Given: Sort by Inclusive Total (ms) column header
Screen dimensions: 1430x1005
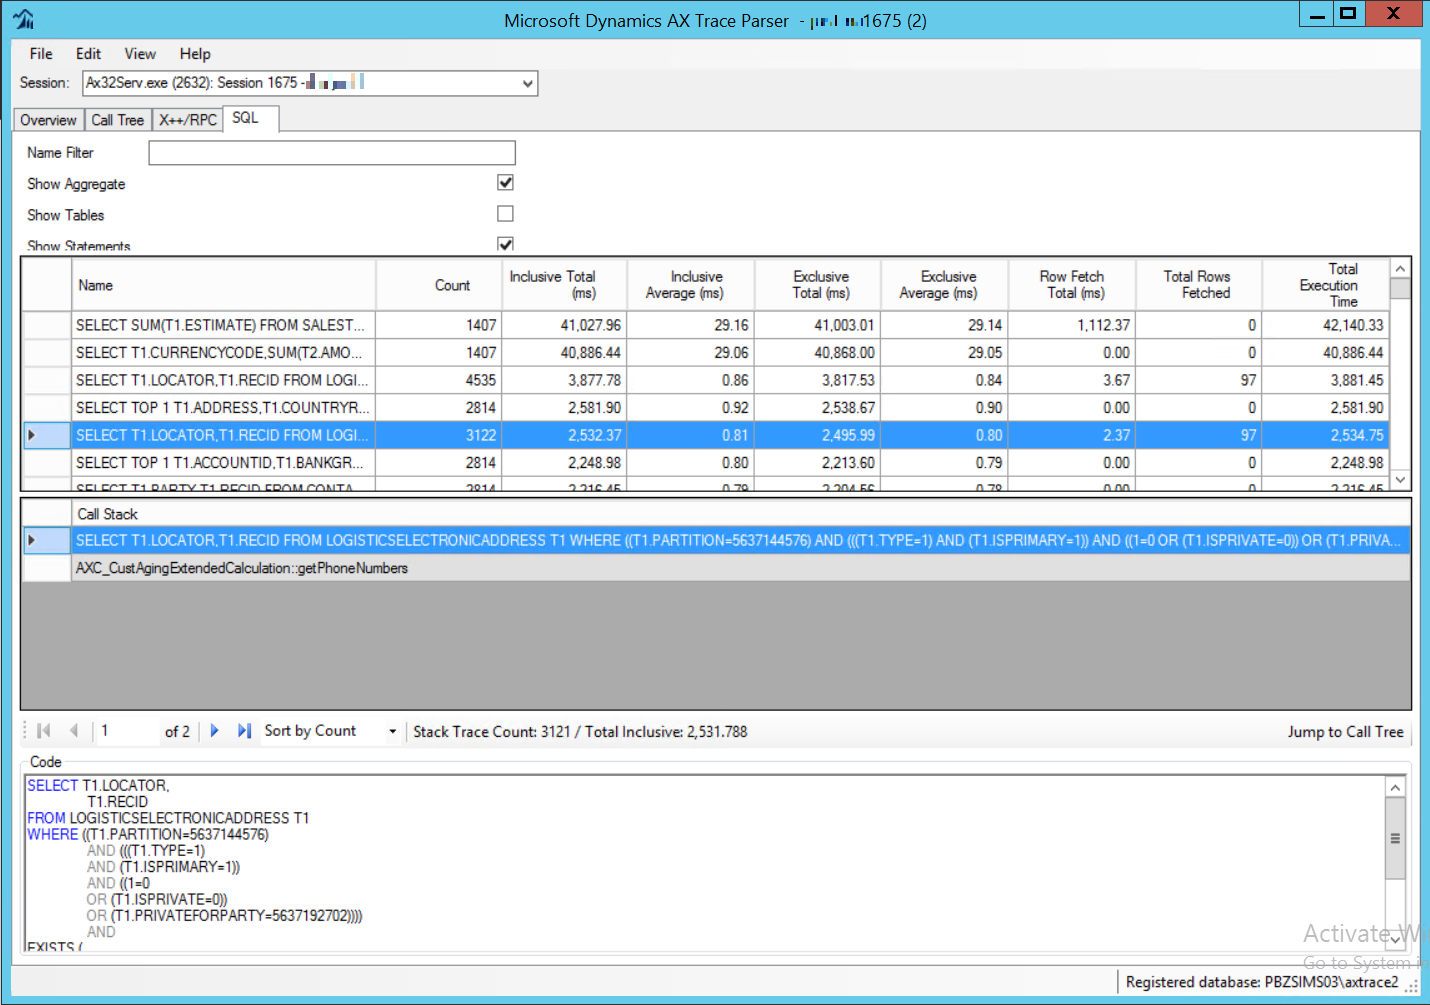Looking at the screenshot, I should 565,285.
